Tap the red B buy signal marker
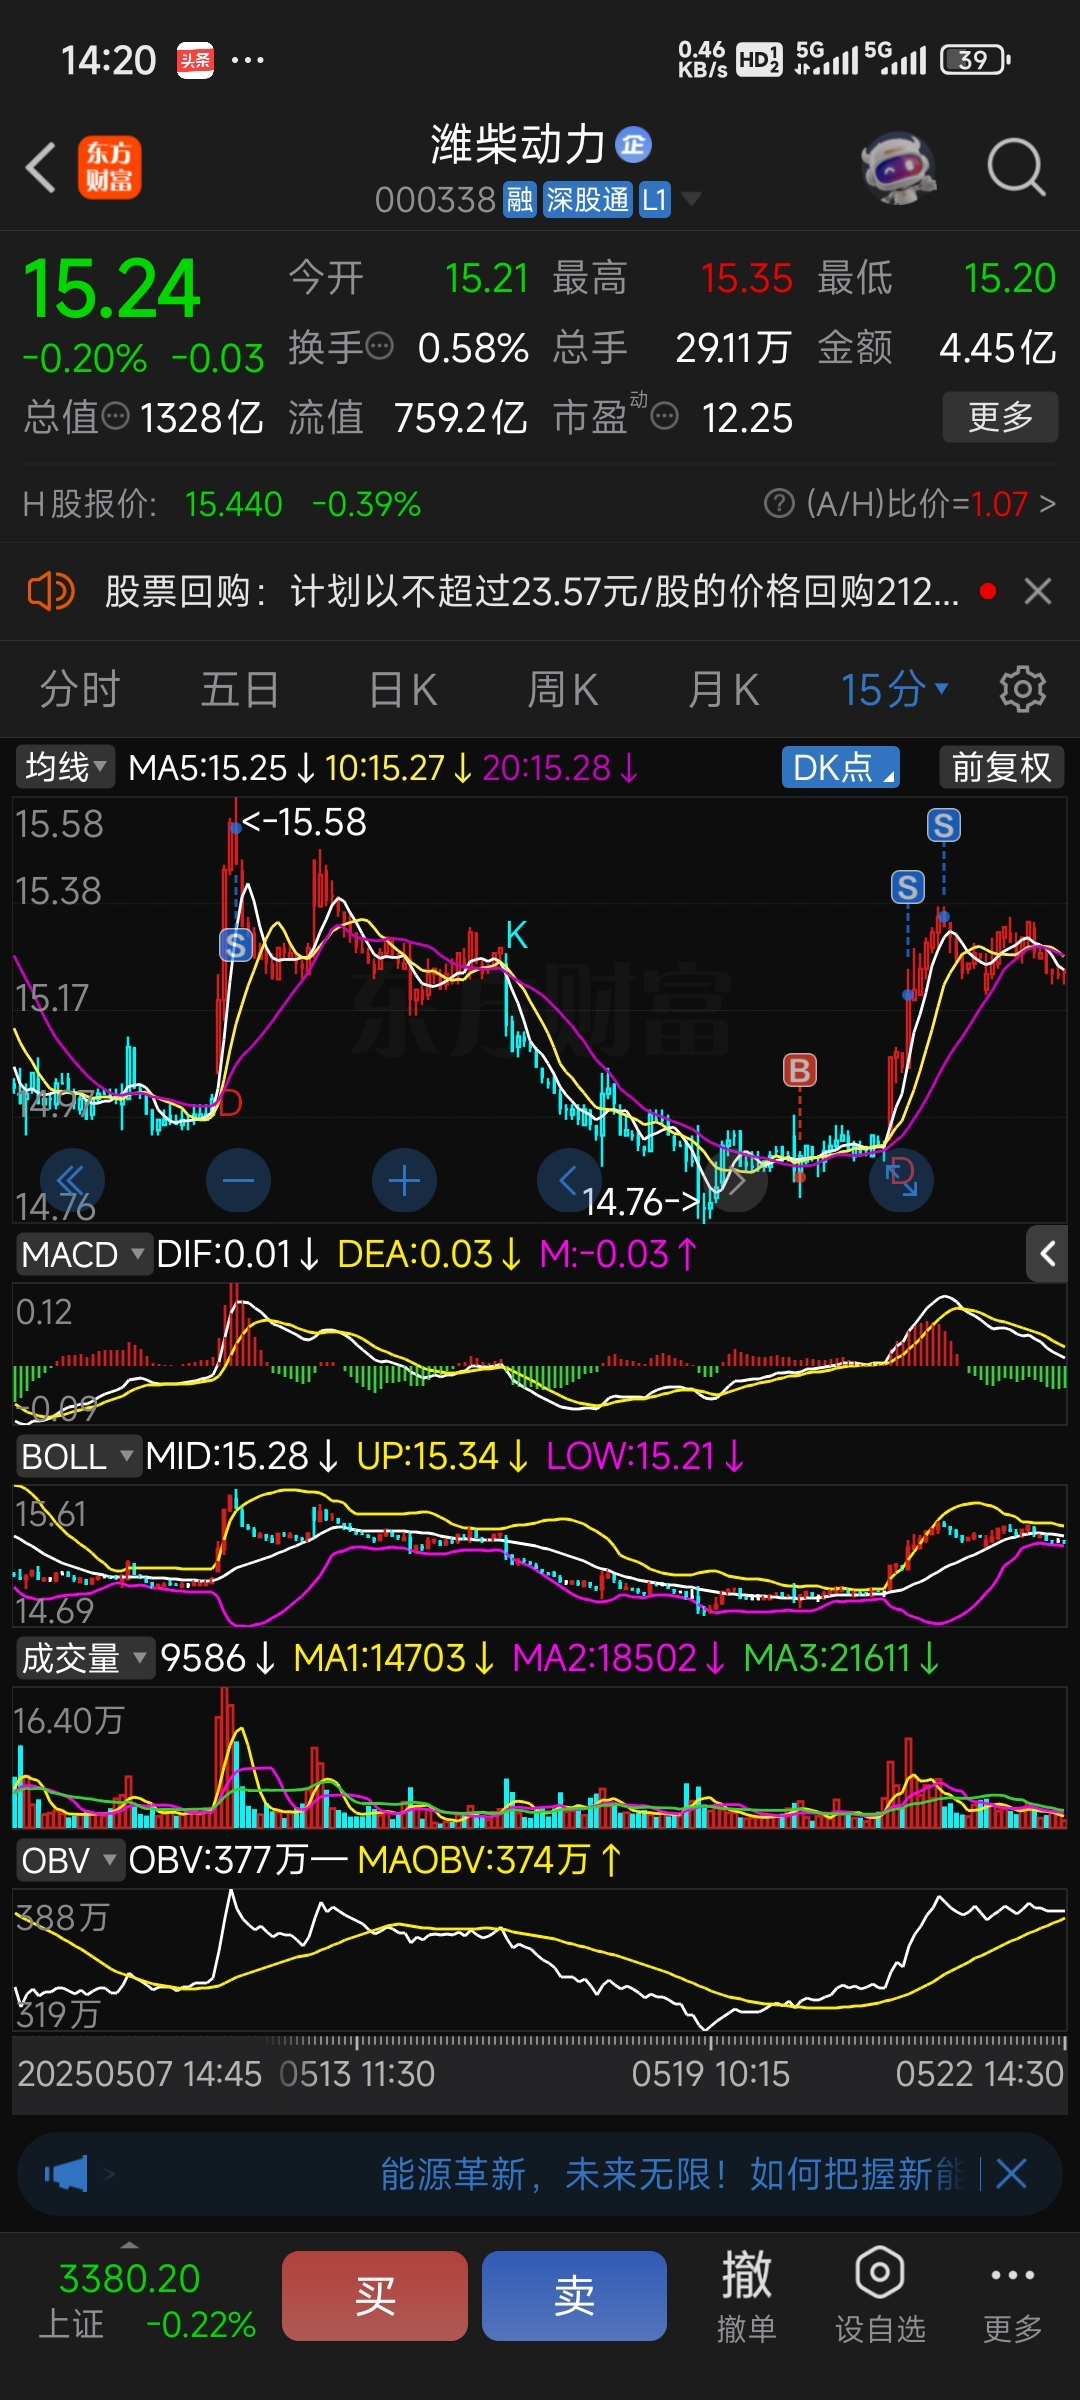This screenshot has height=2400, width=1080. 800,1070
